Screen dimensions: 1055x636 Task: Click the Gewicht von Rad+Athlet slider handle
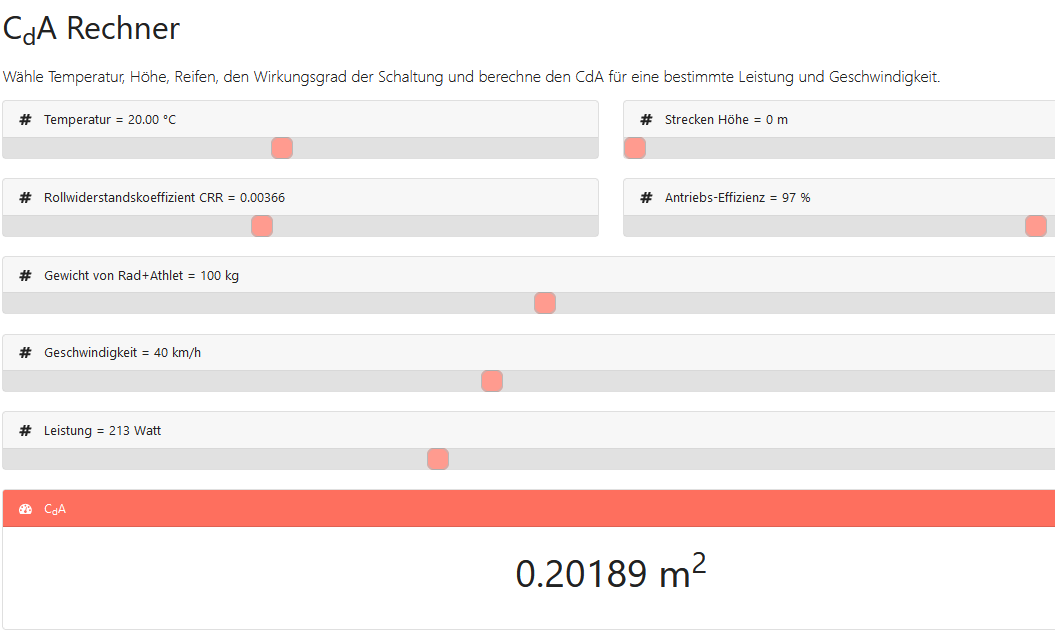(545, 303)
